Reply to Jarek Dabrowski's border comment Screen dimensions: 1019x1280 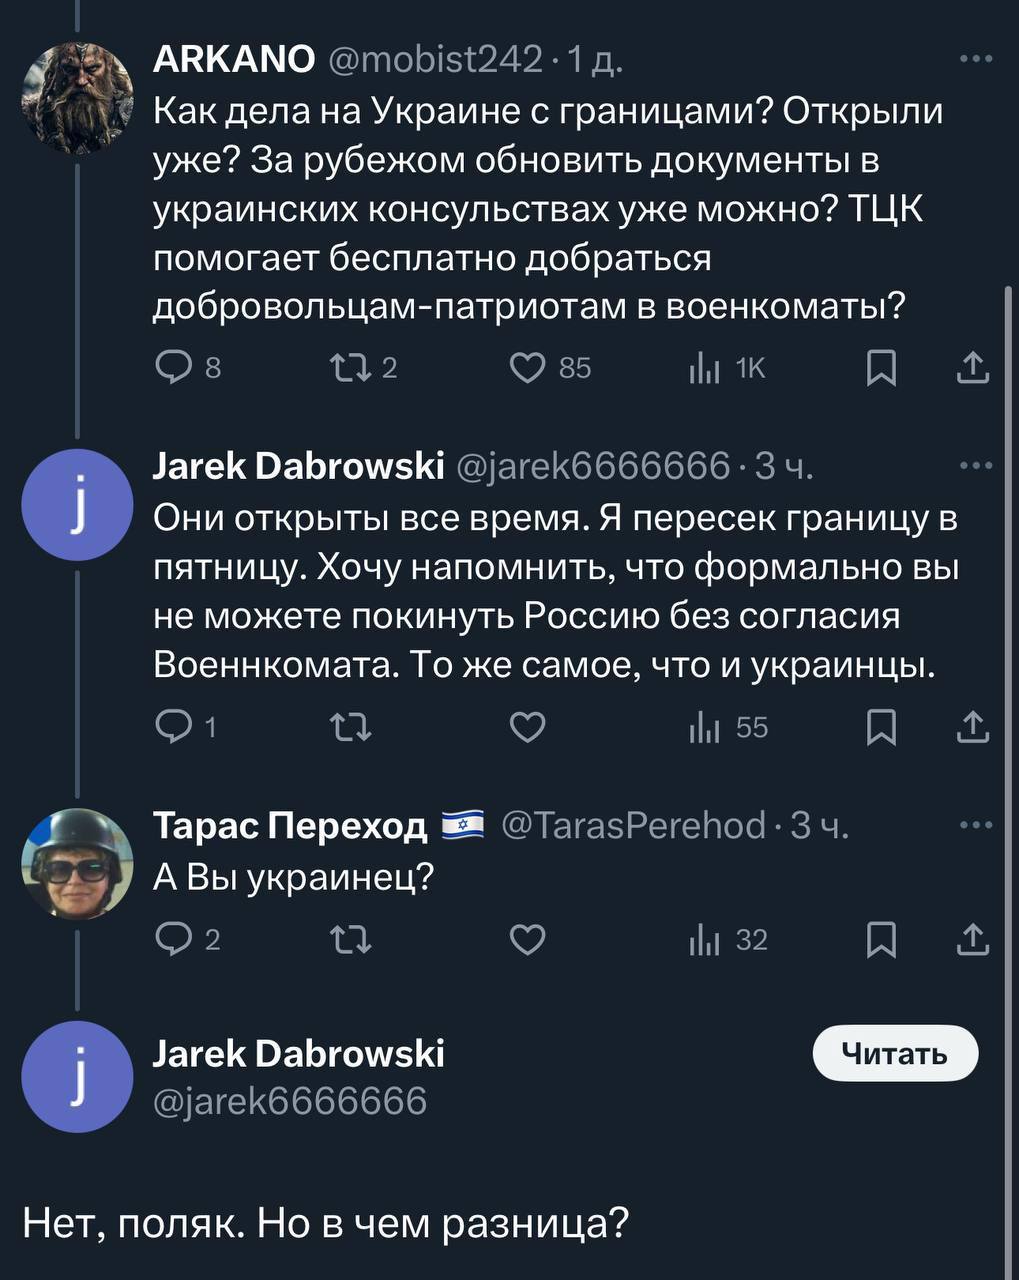(172, 728)
